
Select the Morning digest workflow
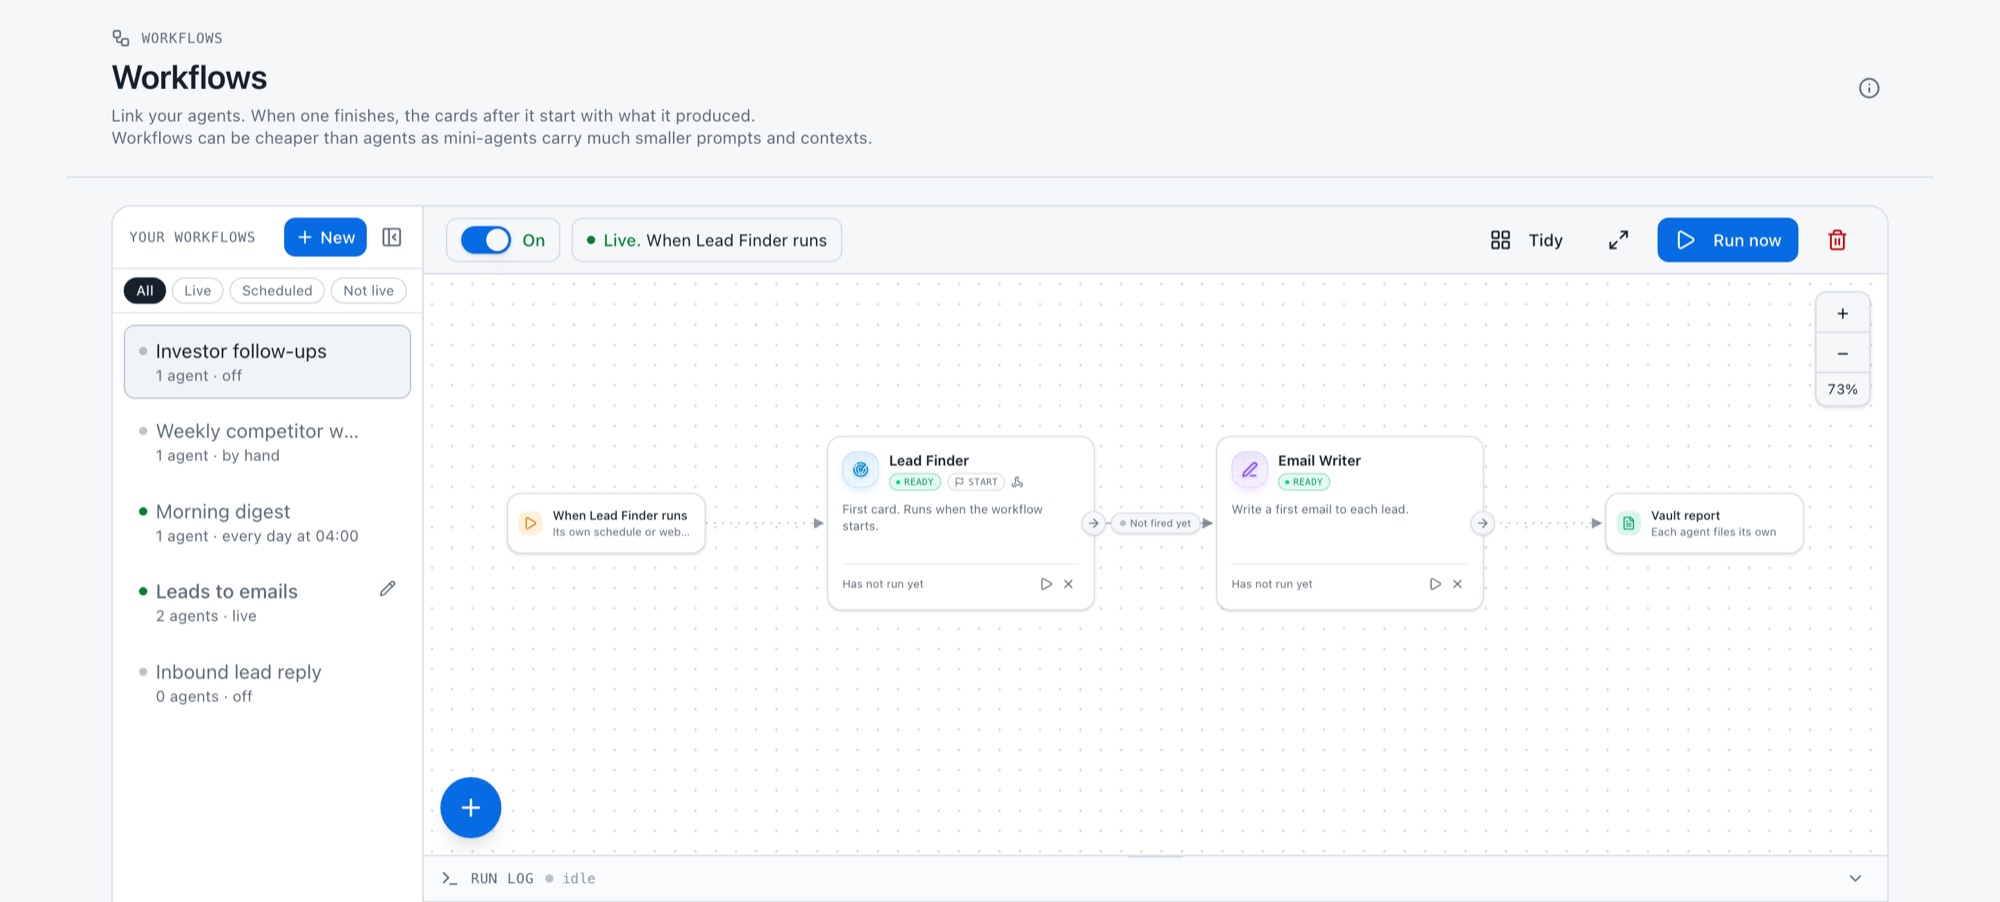click(267, 522)
